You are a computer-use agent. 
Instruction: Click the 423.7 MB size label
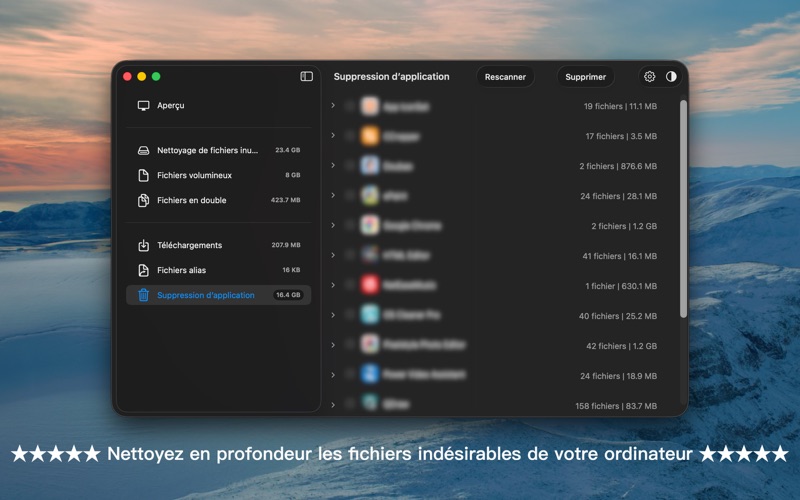[286, 200]
